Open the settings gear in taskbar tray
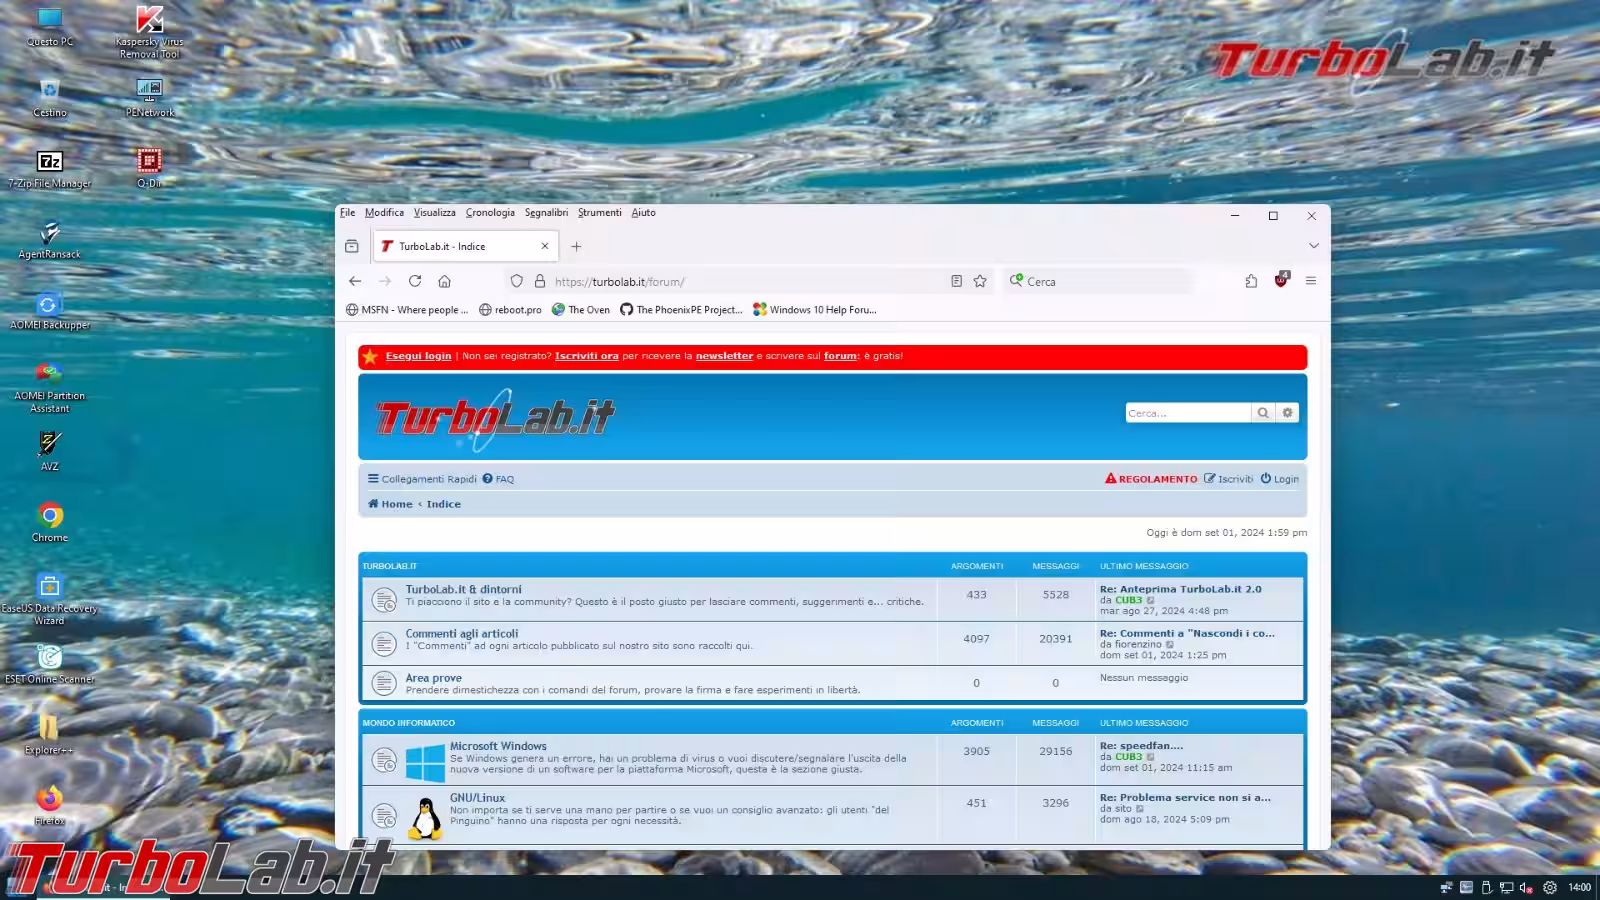1600x900 pixels. [1550, 887]
